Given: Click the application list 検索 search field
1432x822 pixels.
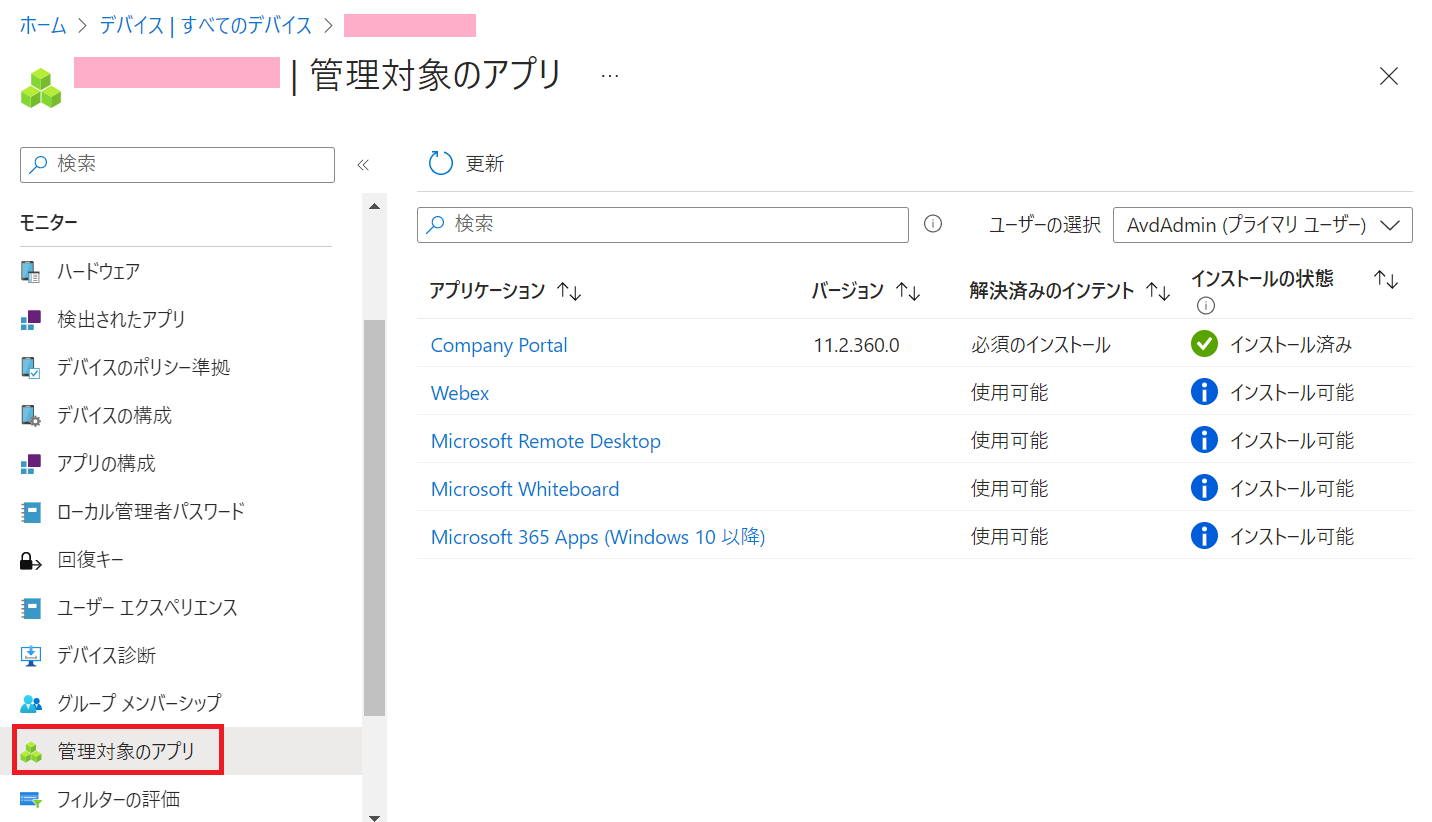Looking at the screenshot, I should (663, 225).
